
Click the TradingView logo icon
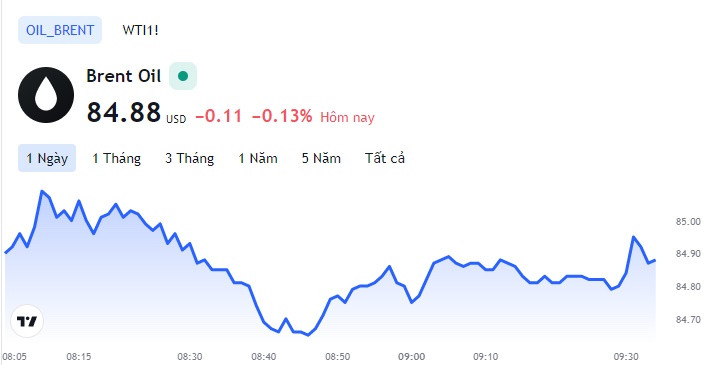pyautogui.click(x=27, y=321)
